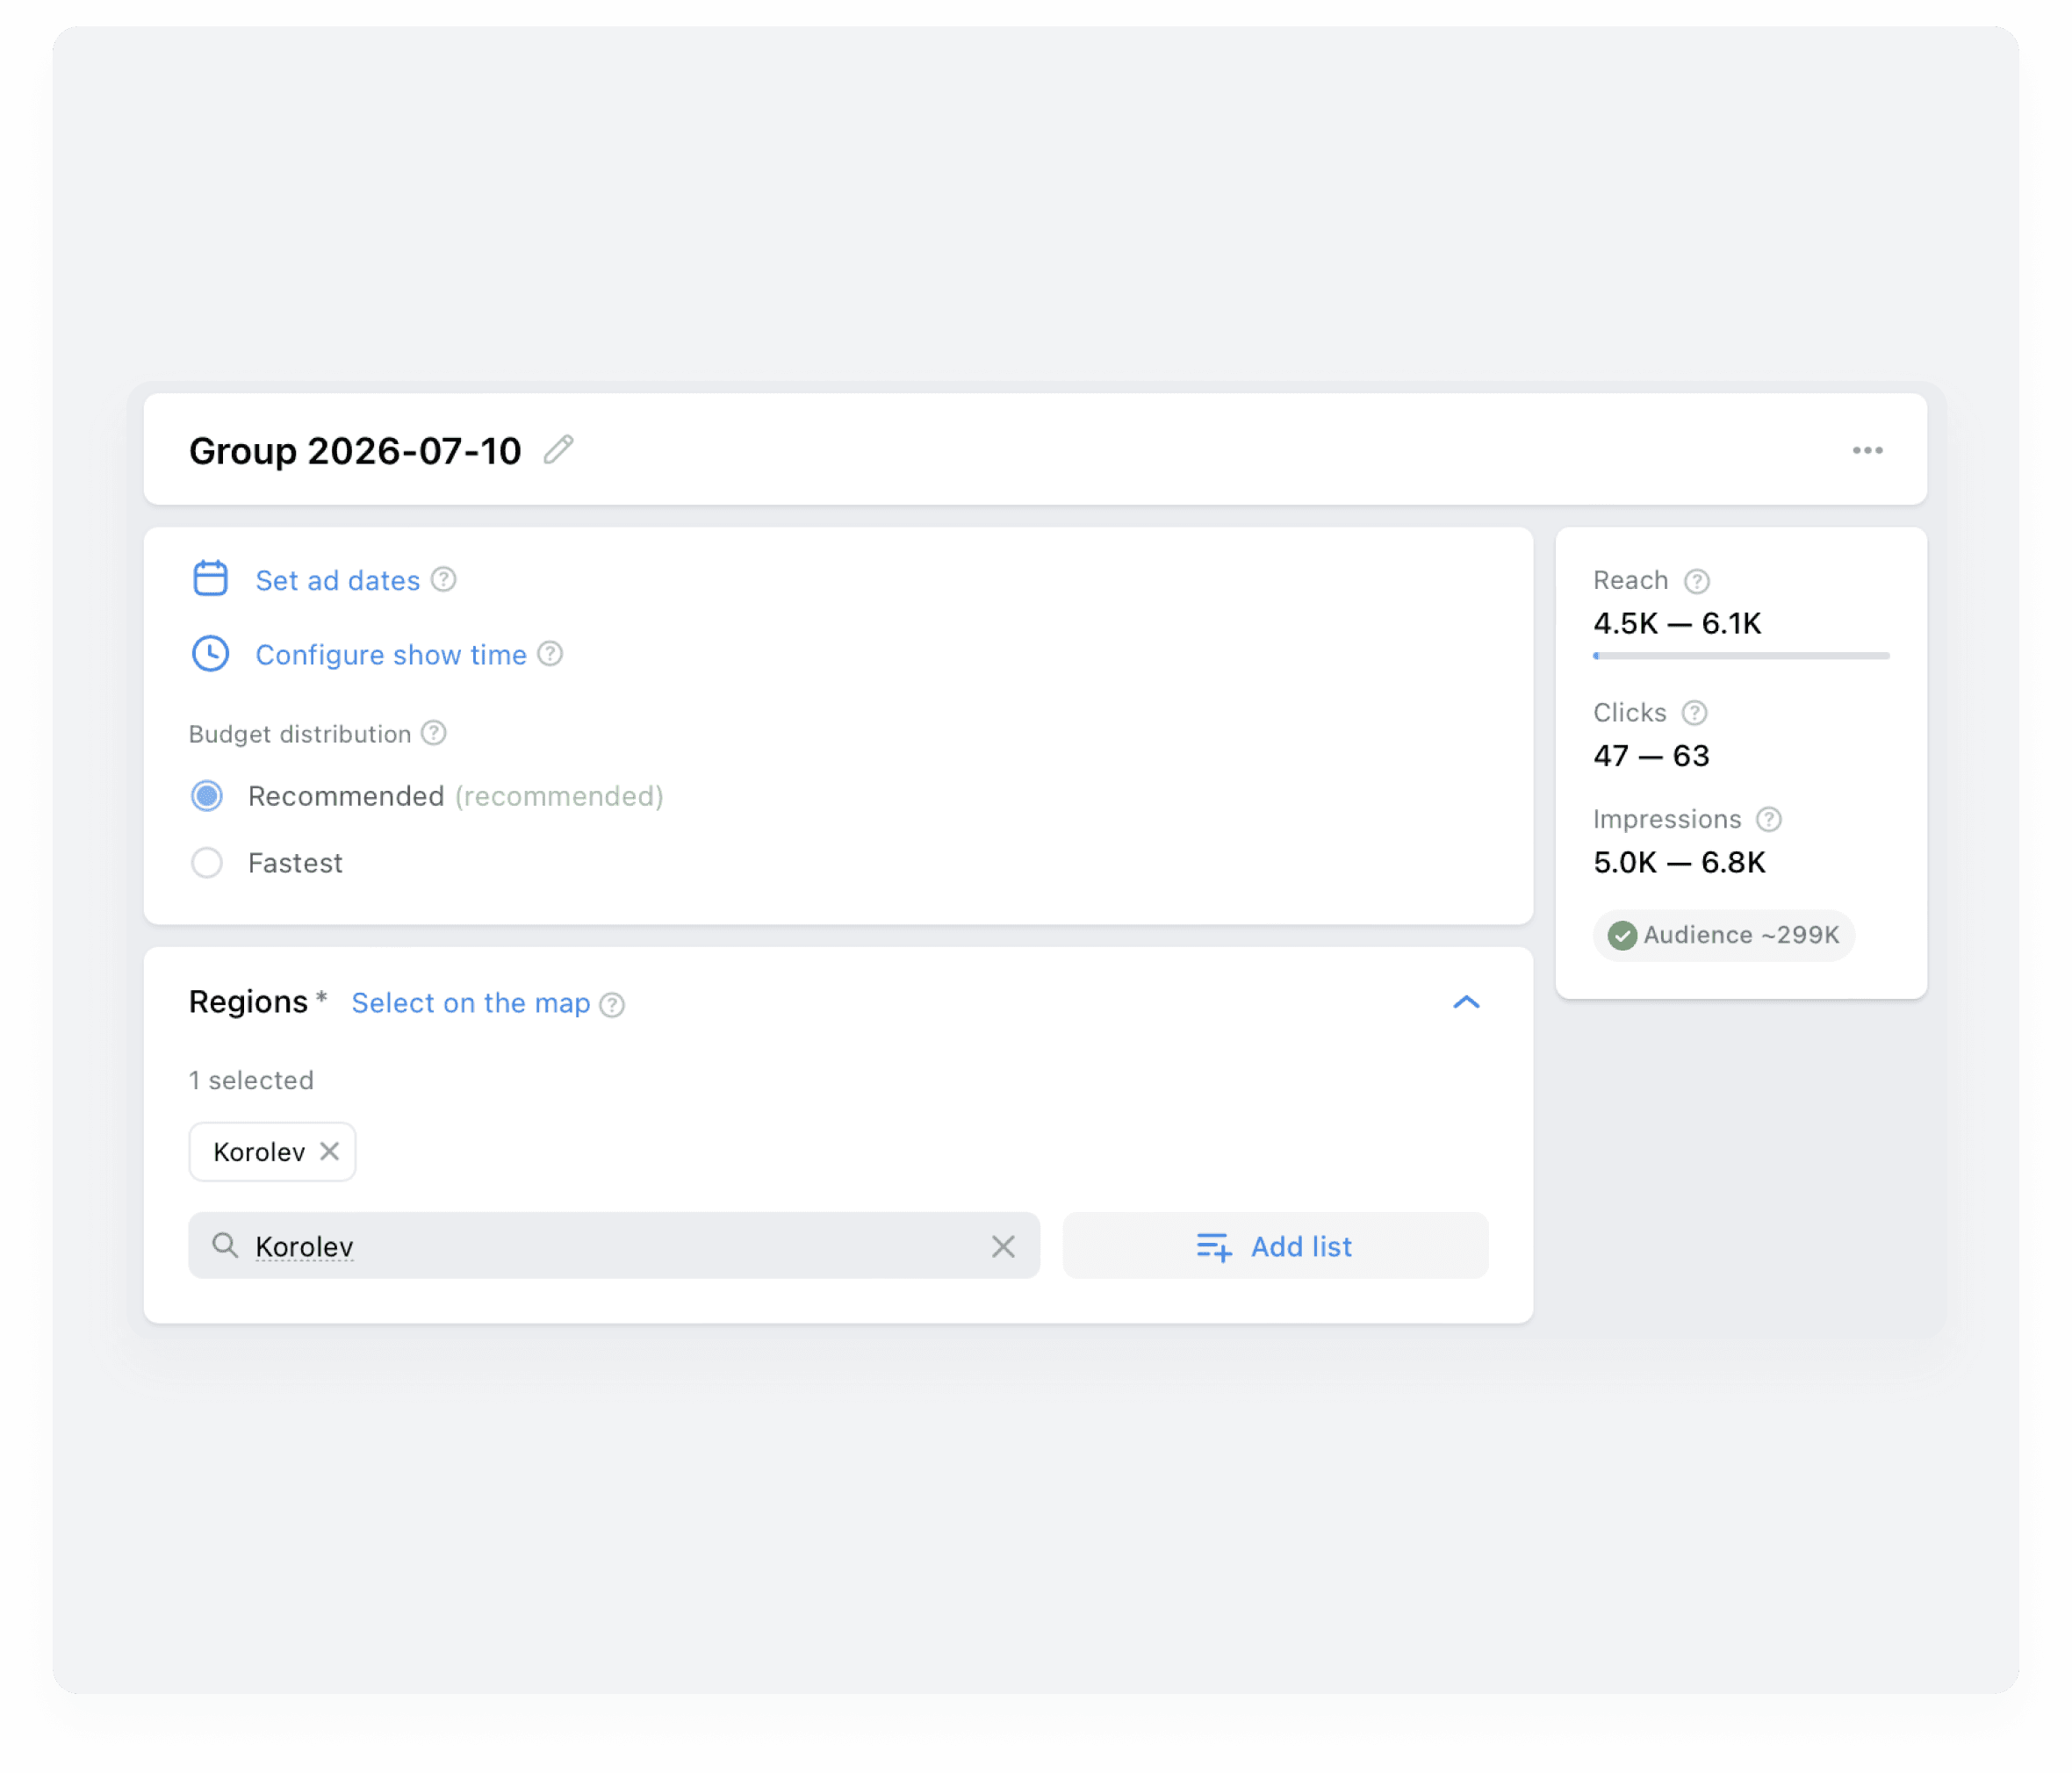Open help icon next to Select on the map
The image size is (2072, 1773).
tap(612, 1005)
